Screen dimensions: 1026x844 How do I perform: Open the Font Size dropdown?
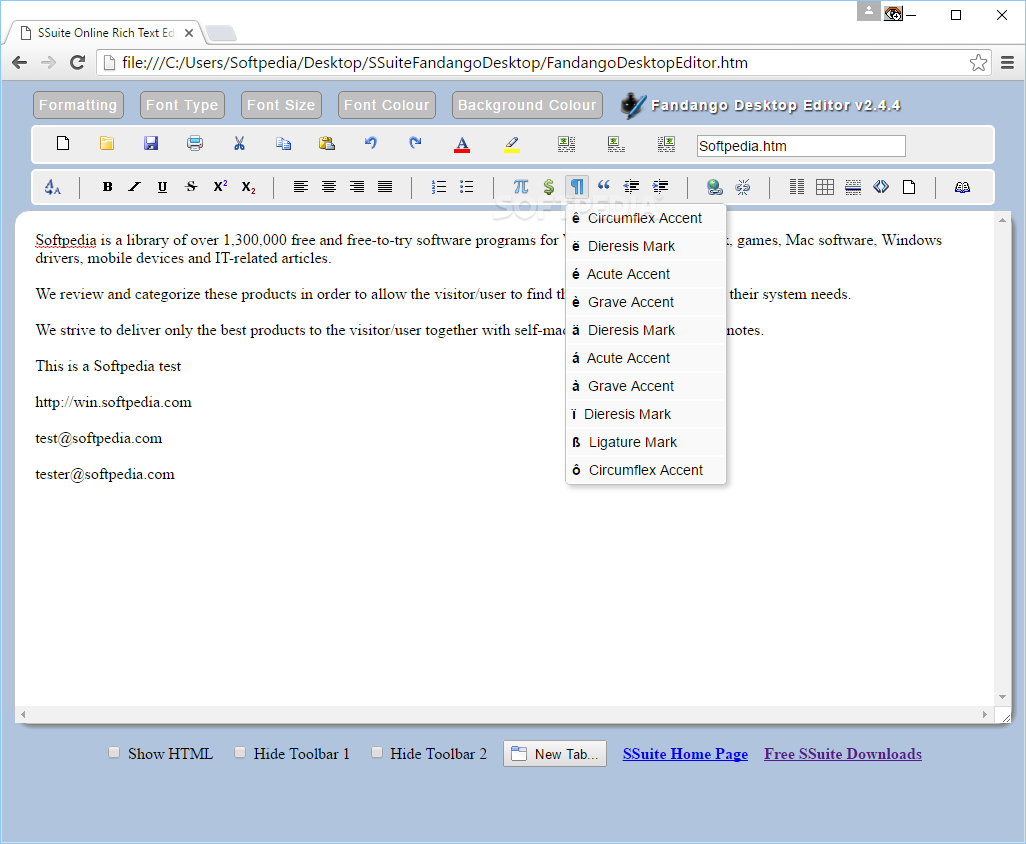281,105
